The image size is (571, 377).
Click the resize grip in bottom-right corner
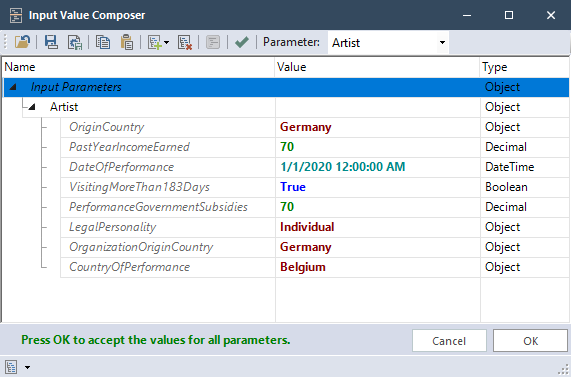point(563,370)
